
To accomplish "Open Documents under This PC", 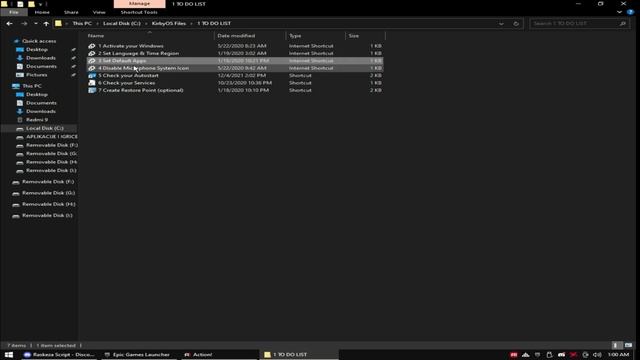I will coord(41,103).
